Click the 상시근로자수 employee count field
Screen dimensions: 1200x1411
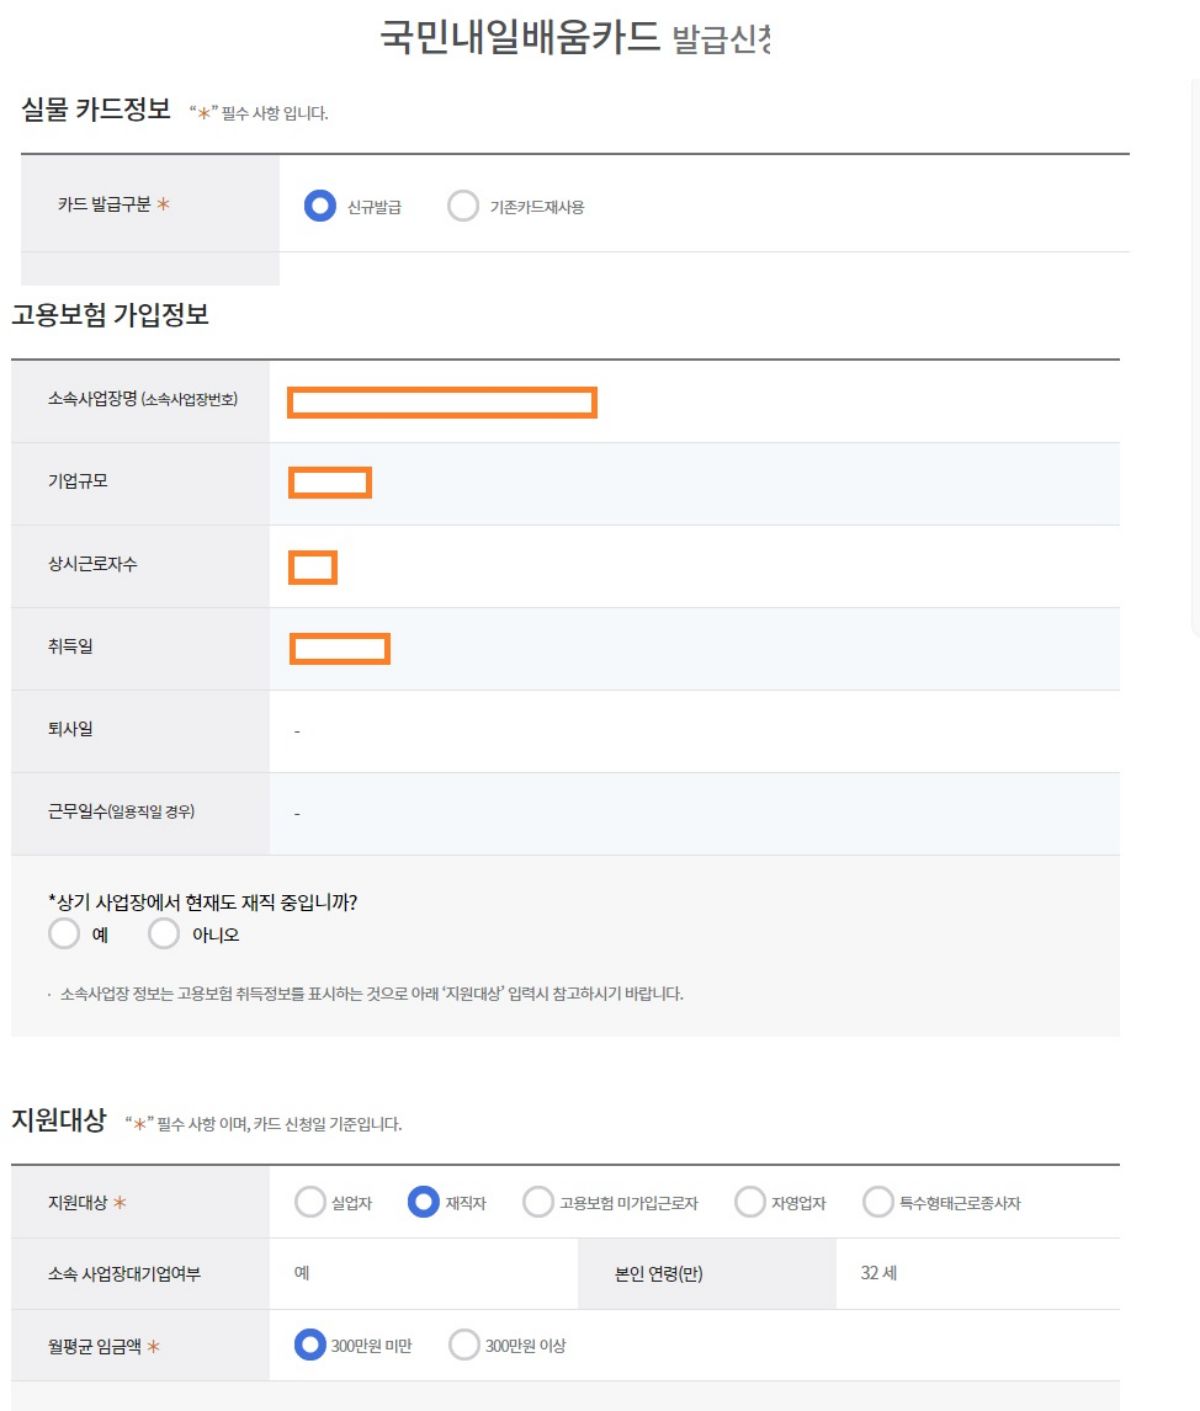coord(313,567)
